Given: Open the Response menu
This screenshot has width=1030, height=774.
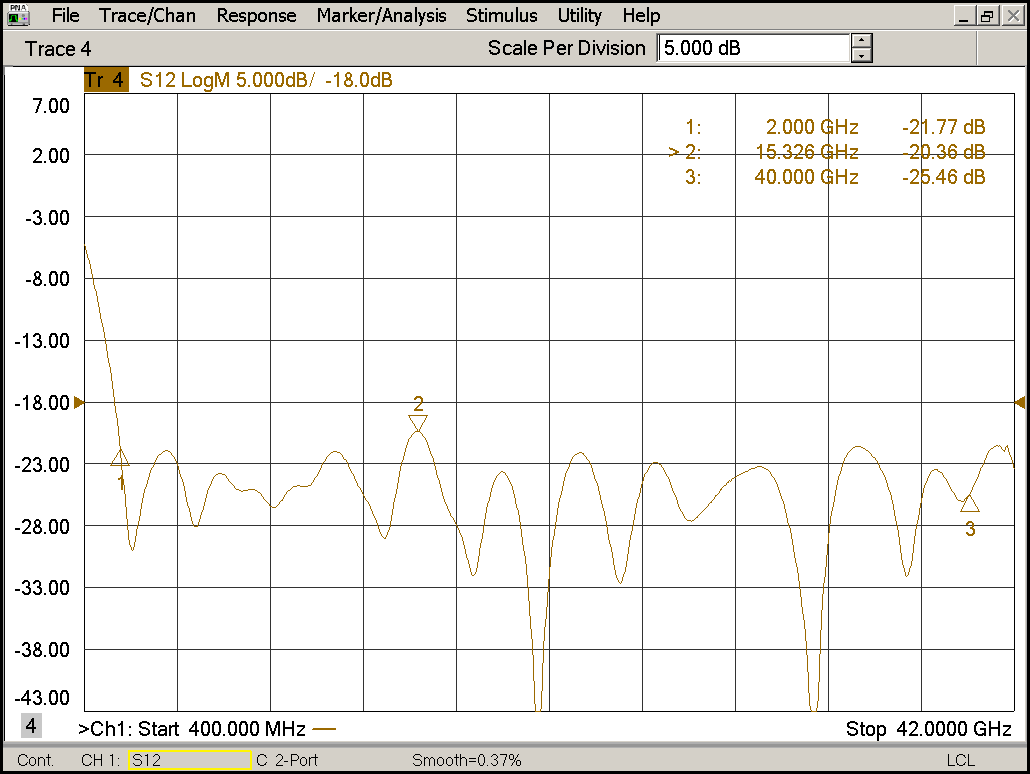Looking at the screenshot, I should (256, 16).
